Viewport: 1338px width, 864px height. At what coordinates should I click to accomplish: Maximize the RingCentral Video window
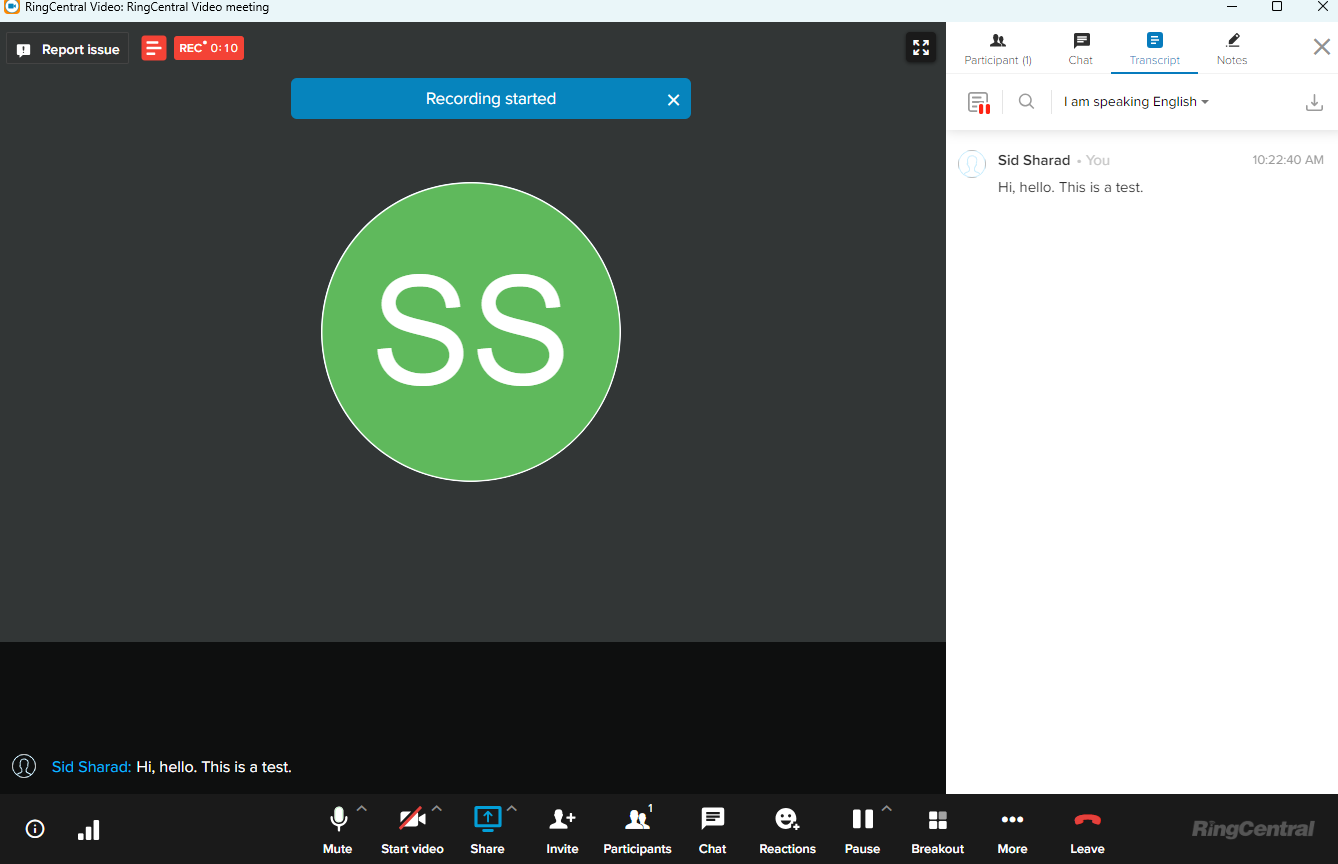(1277, 7)
